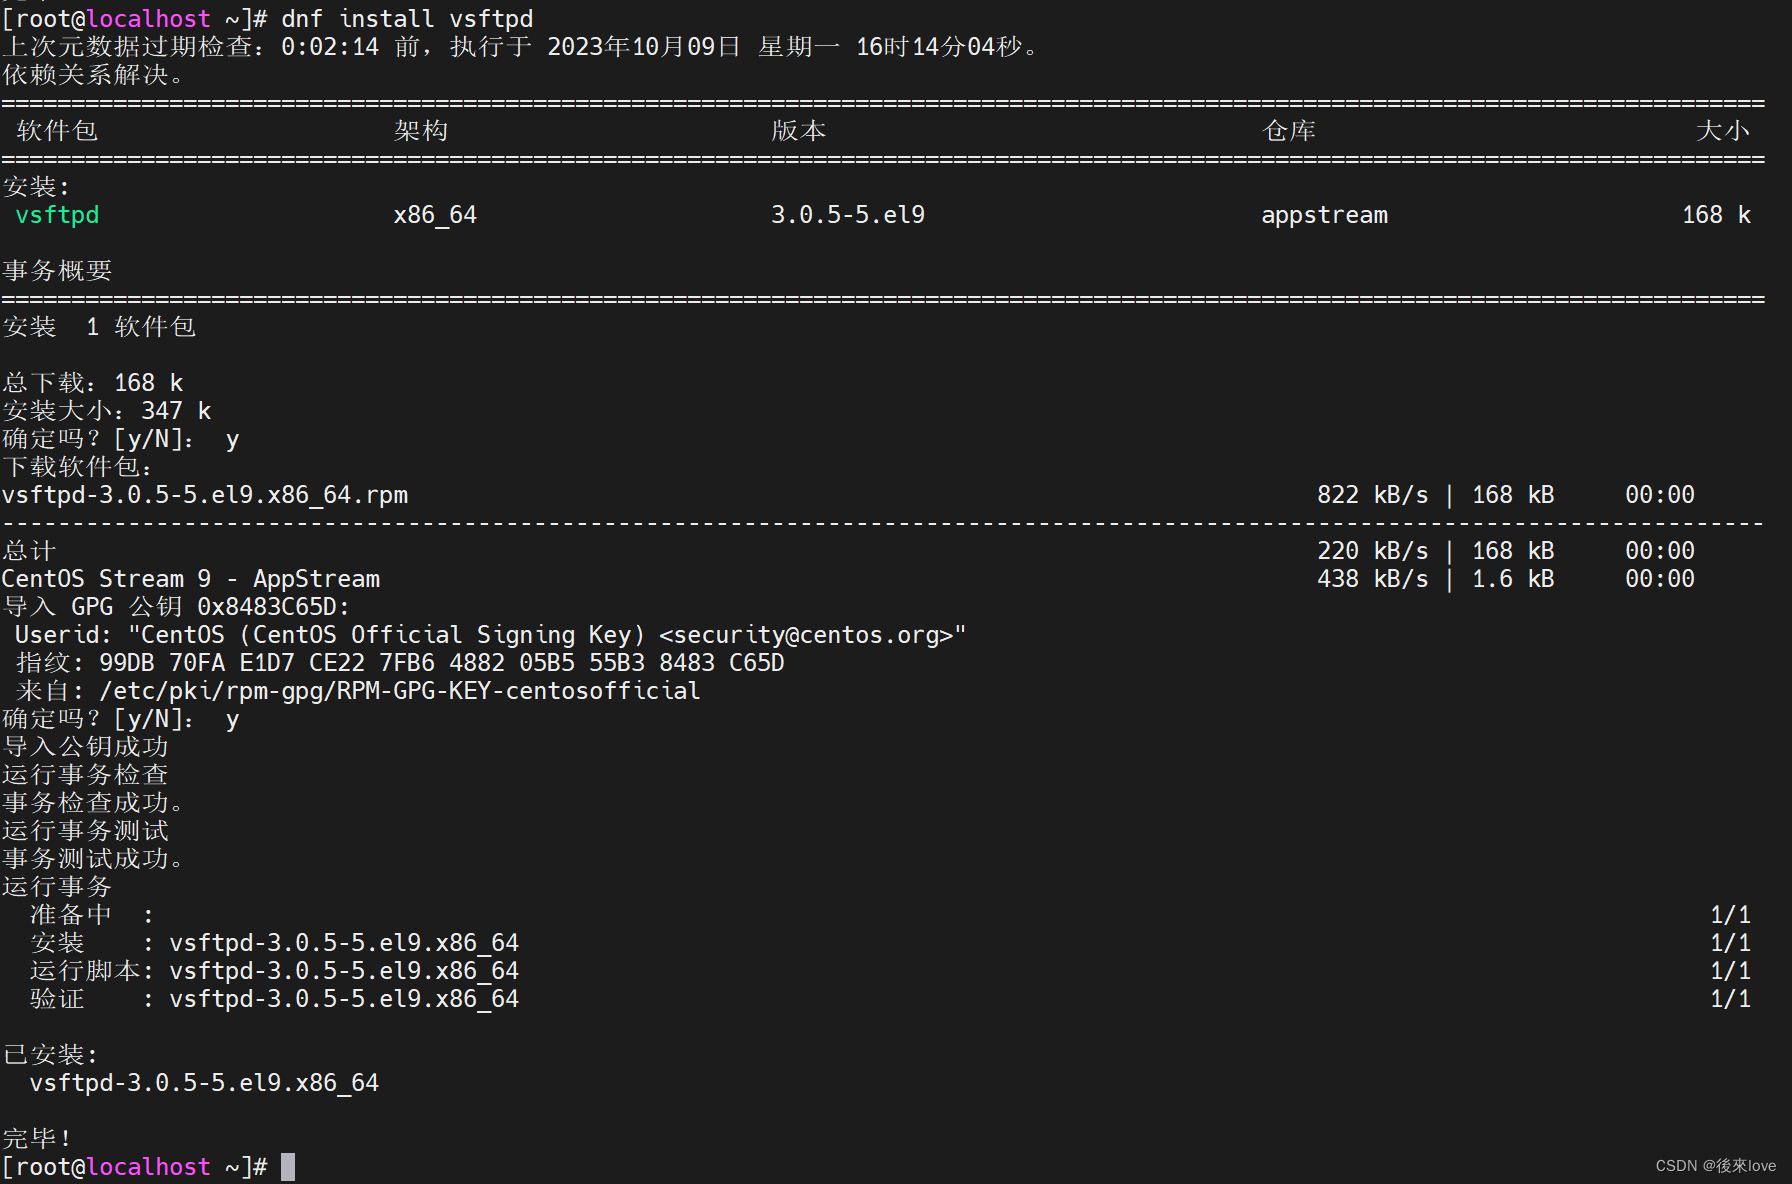Select the x86_64 architecture text
Screen dimensions: 1792x1184
click(x=434, y=214)
